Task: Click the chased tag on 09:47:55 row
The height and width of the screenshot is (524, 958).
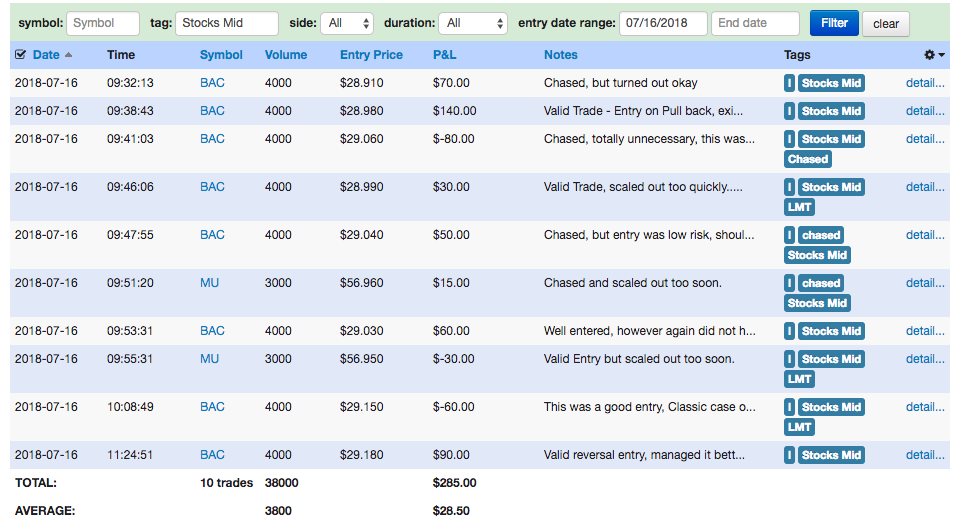Action: pyautogui.click(x=821, y=235)
